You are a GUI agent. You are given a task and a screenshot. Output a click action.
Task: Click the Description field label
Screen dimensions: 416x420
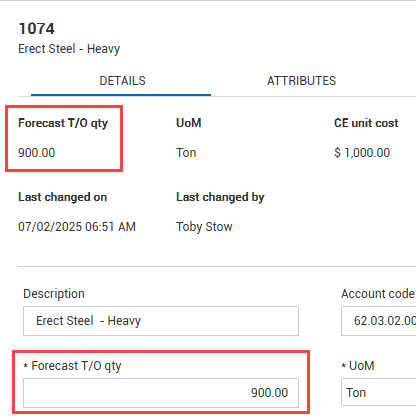coord(54,294)
